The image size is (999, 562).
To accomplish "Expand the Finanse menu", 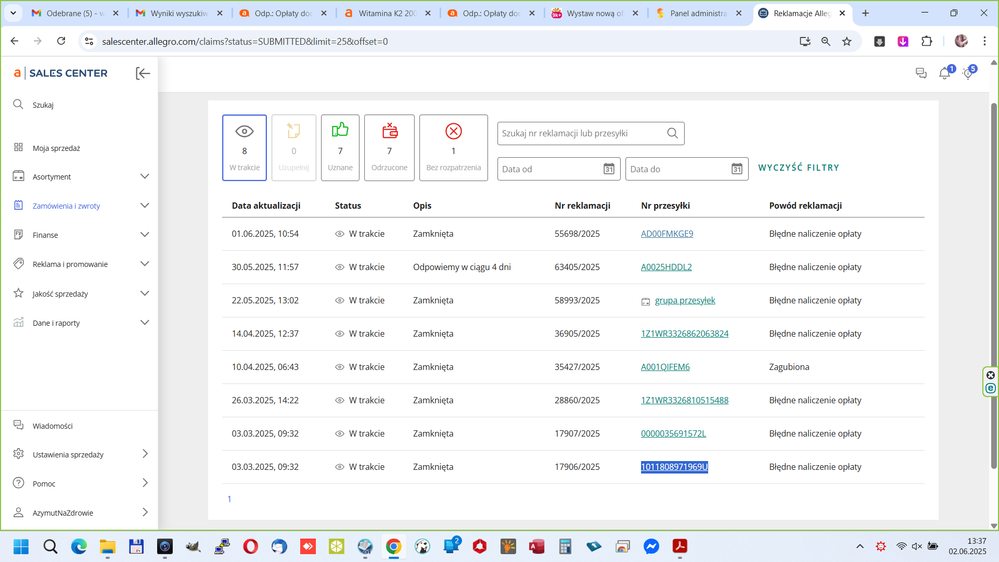I will tap(145, 234).
